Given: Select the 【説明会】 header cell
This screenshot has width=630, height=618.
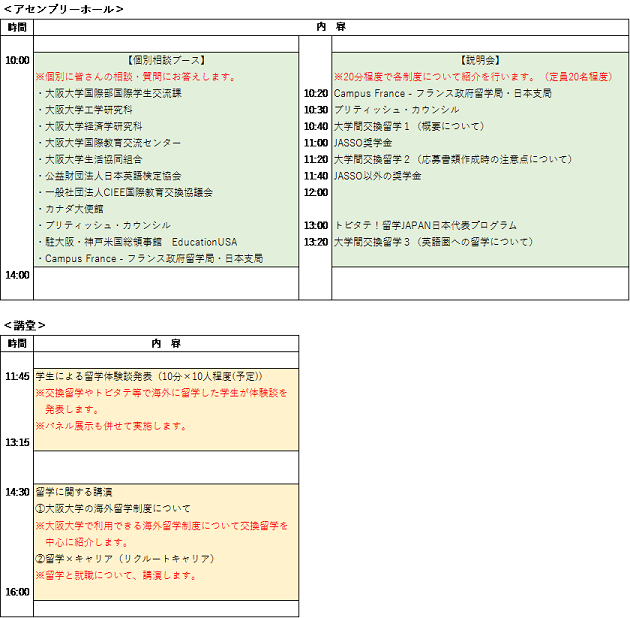Looking at the screenshot, I should pyautogui.click(x=480, y=60).
